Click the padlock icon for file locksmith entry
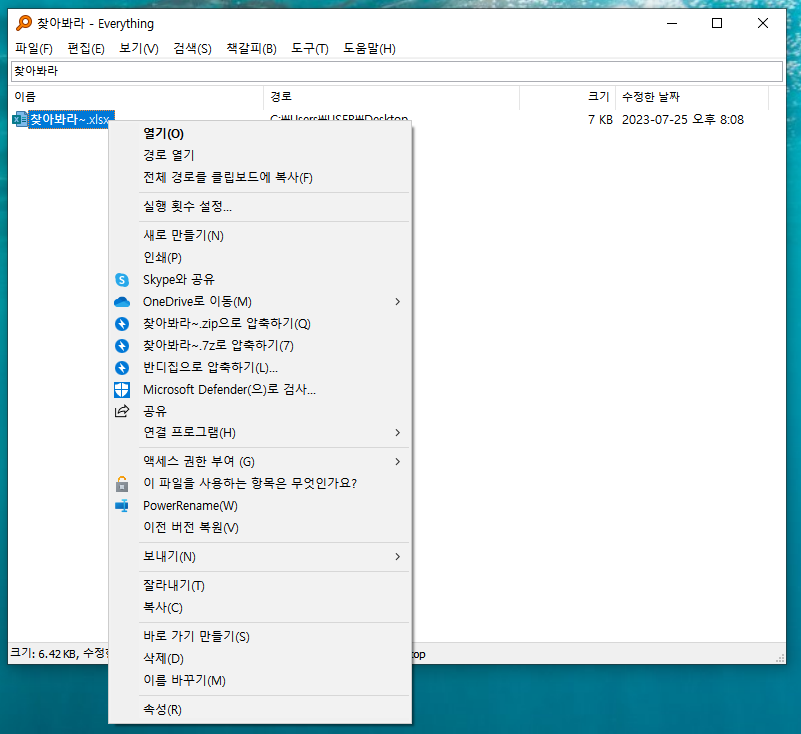Image resolution: width=801 pixels, height=734 pixels. pos(122,484)
